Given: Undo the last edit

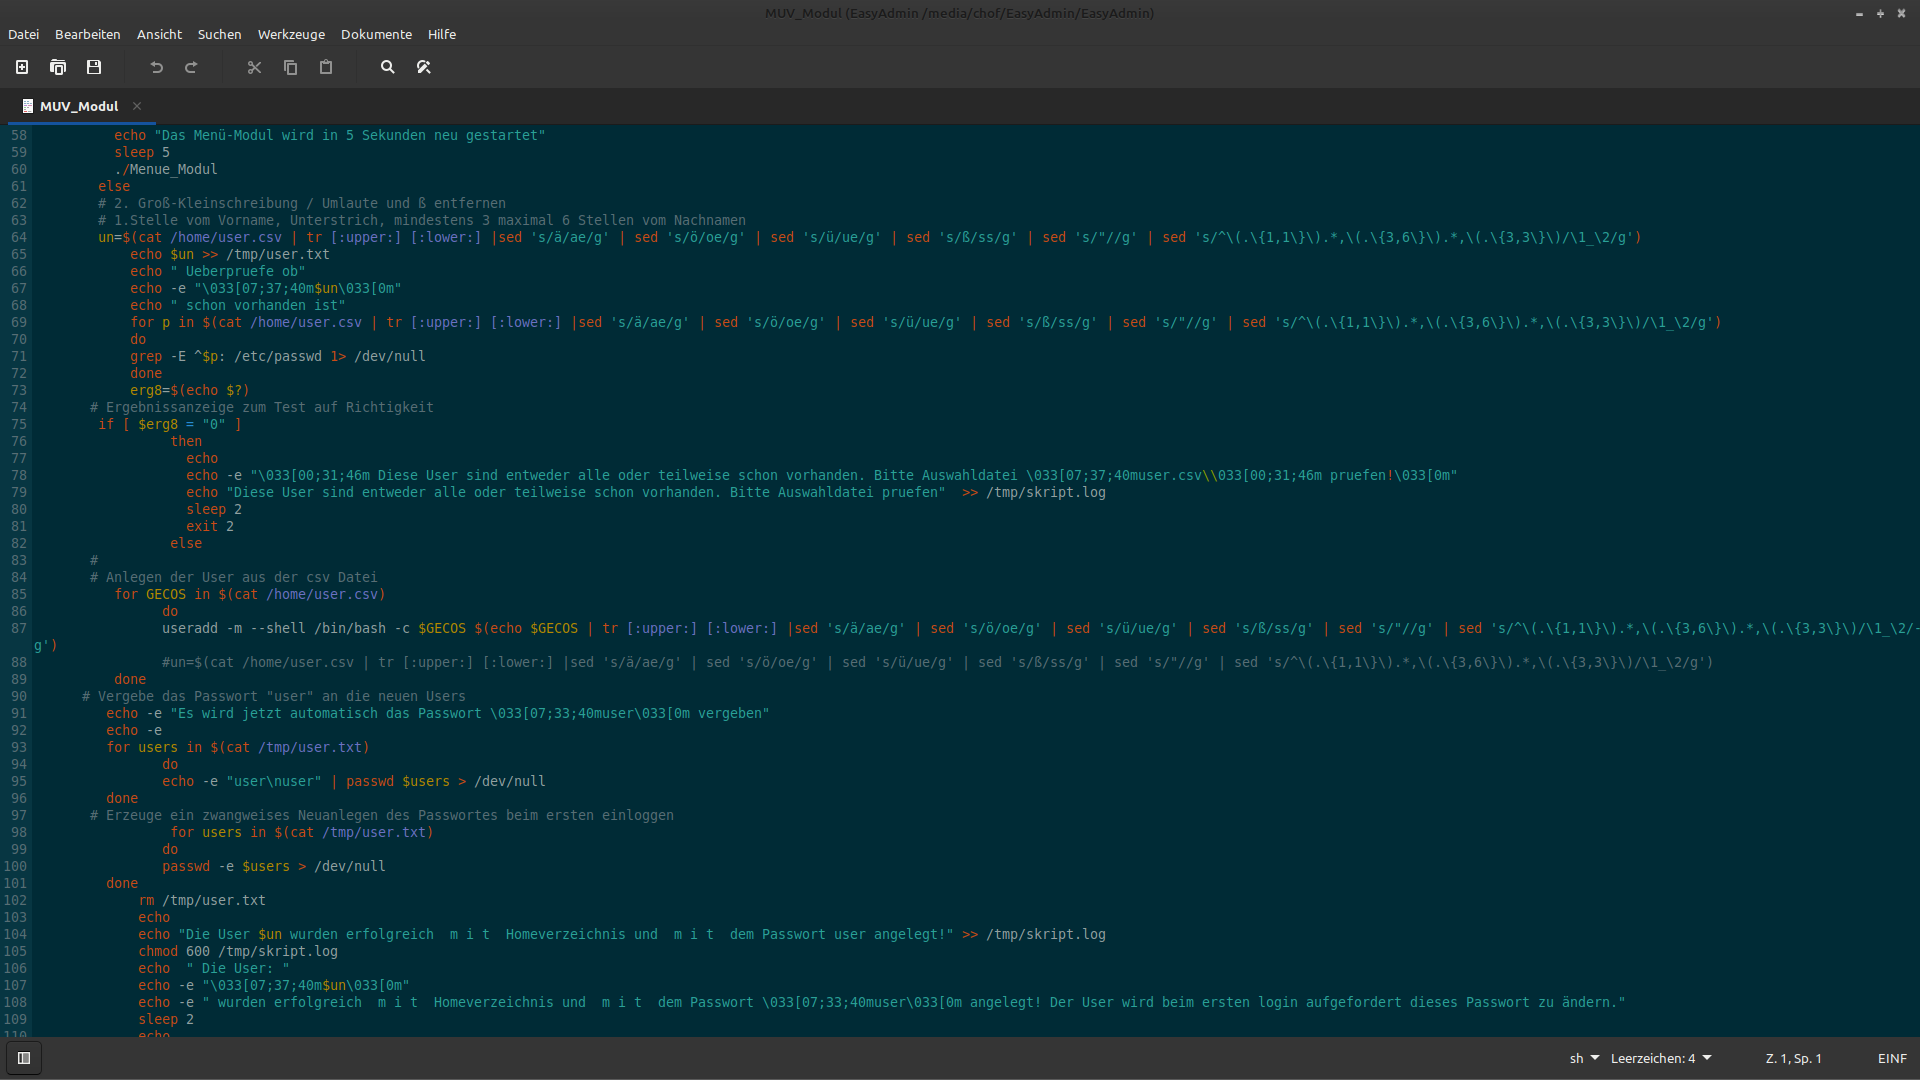Looking at the screenshot, I should point(156,67).
